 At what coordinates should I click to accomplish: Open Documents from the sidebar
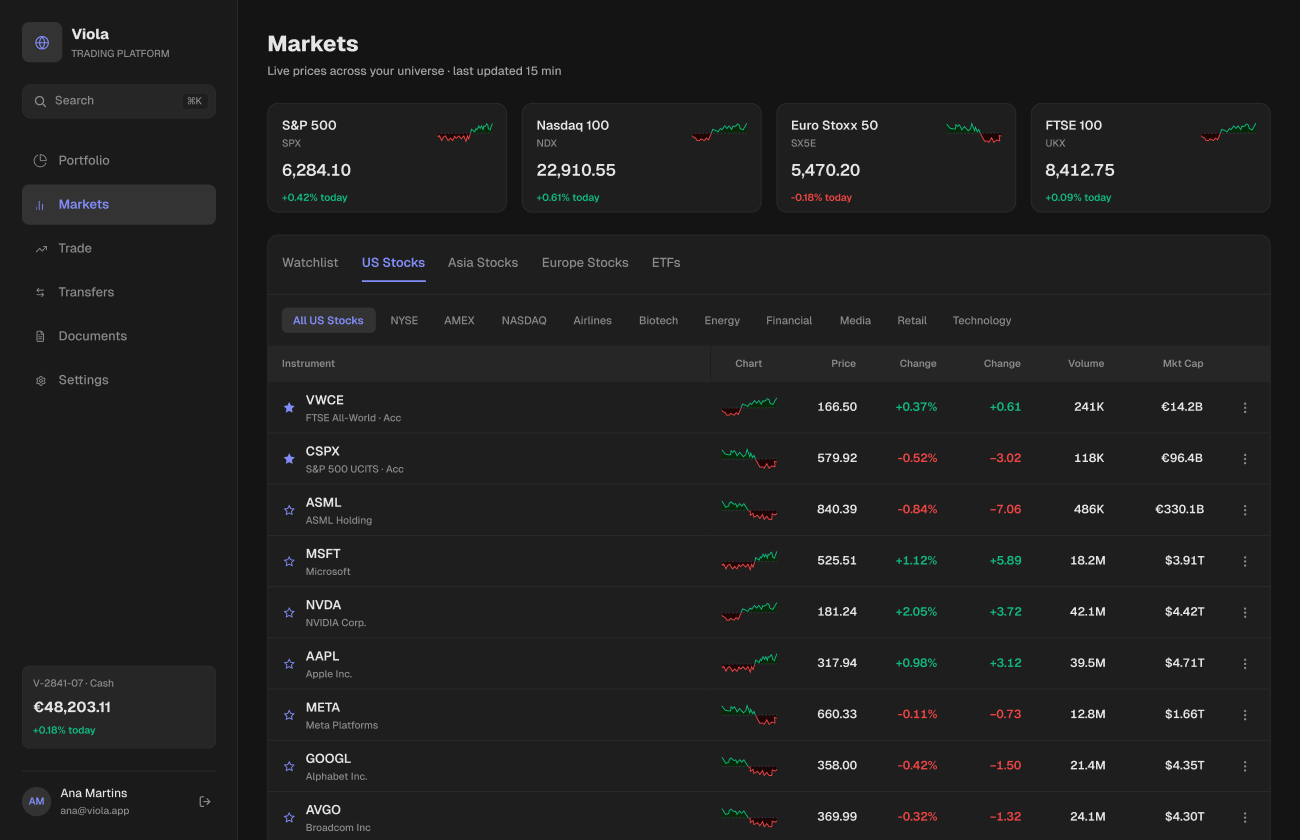click(119, 336)
